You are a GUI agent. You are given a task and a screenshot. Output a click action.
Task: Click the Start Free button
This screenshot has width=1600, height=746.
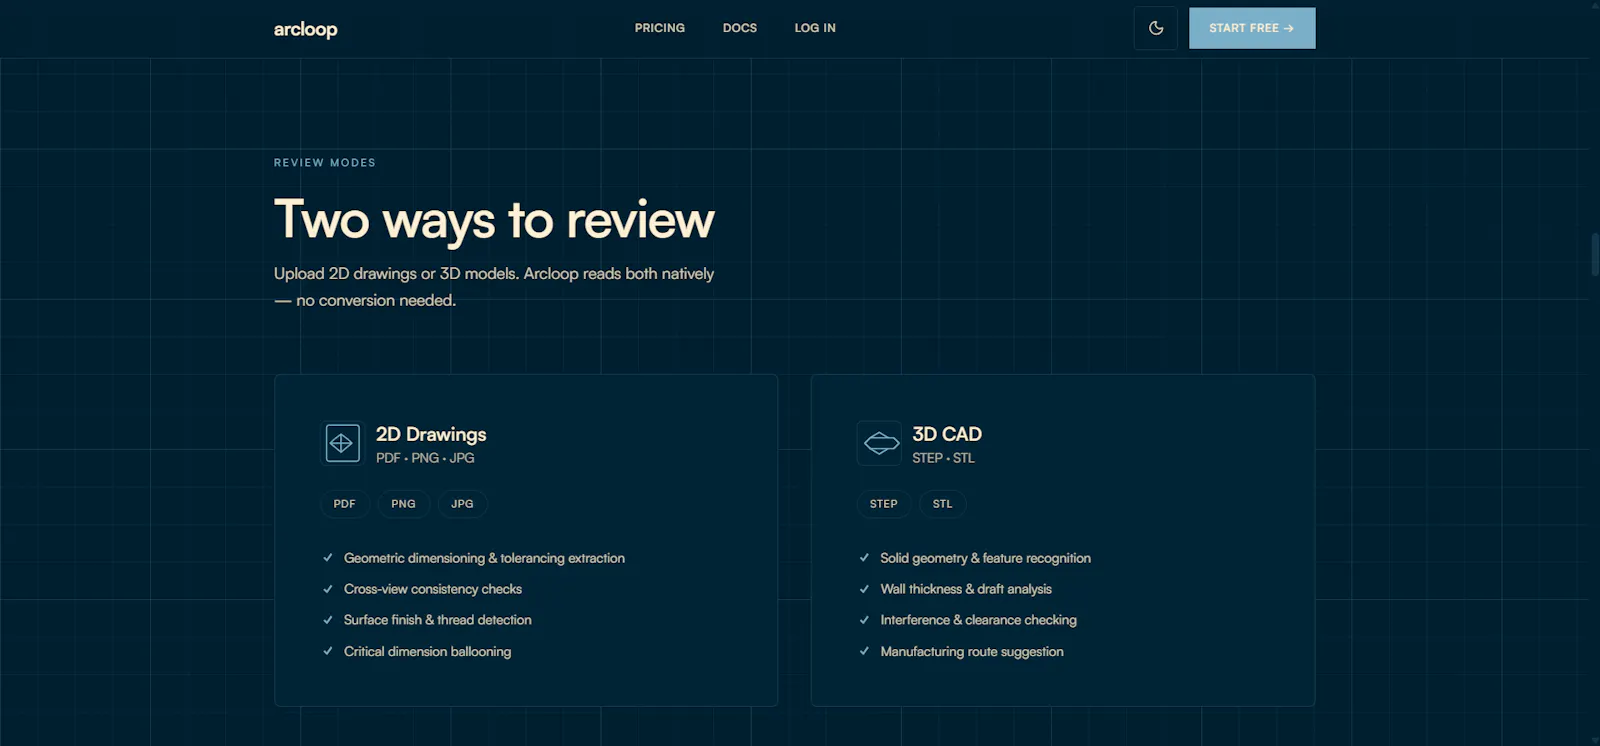(1252, 28)
